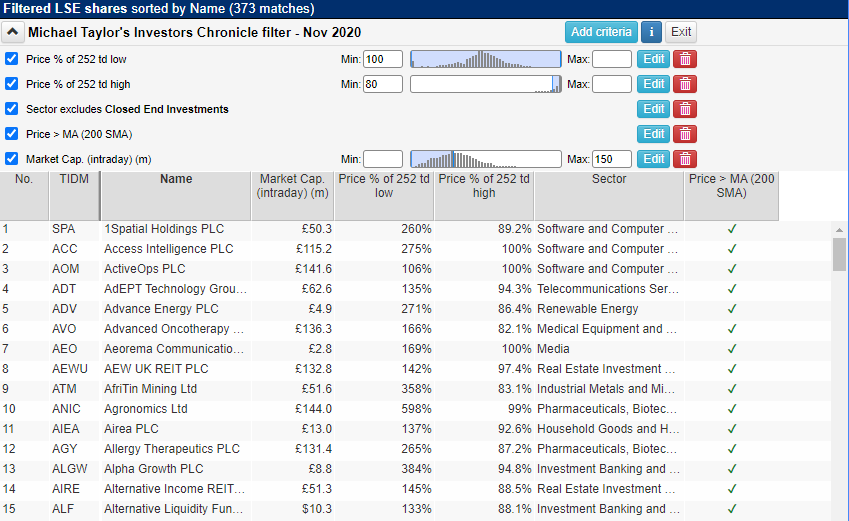Sort by Price % of 252 td low header
This screenshot has width=849, height=521.
[x=384, y=196]
